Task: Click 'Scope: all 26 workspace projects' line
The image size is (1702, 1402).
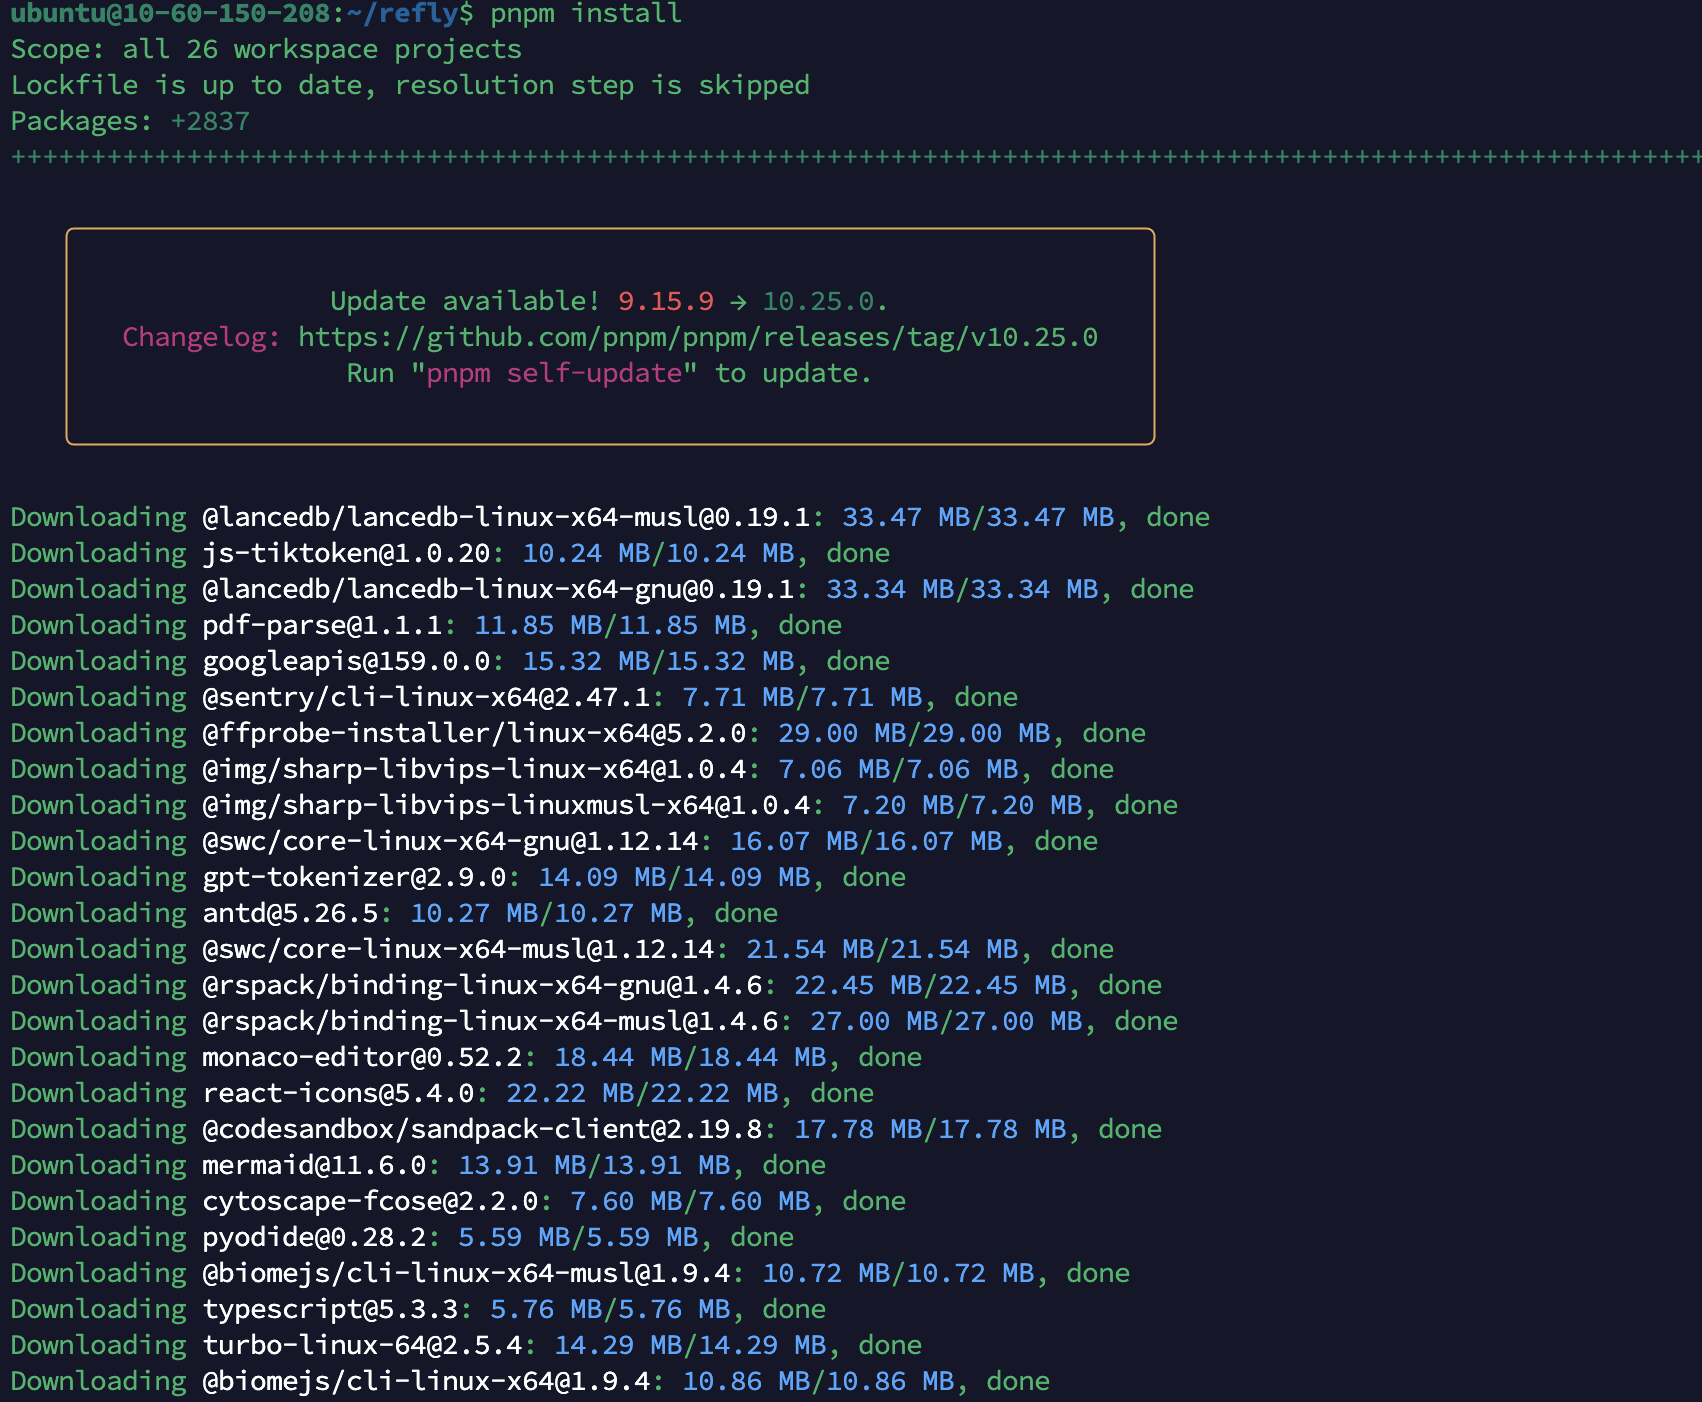Action: coord(266,50)
